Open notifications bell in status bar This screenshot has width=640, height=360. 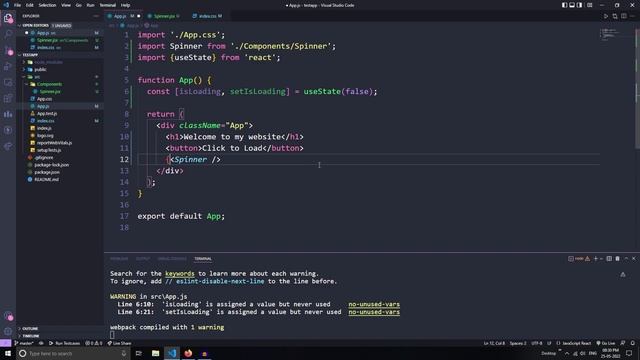(x=632, y=343)
